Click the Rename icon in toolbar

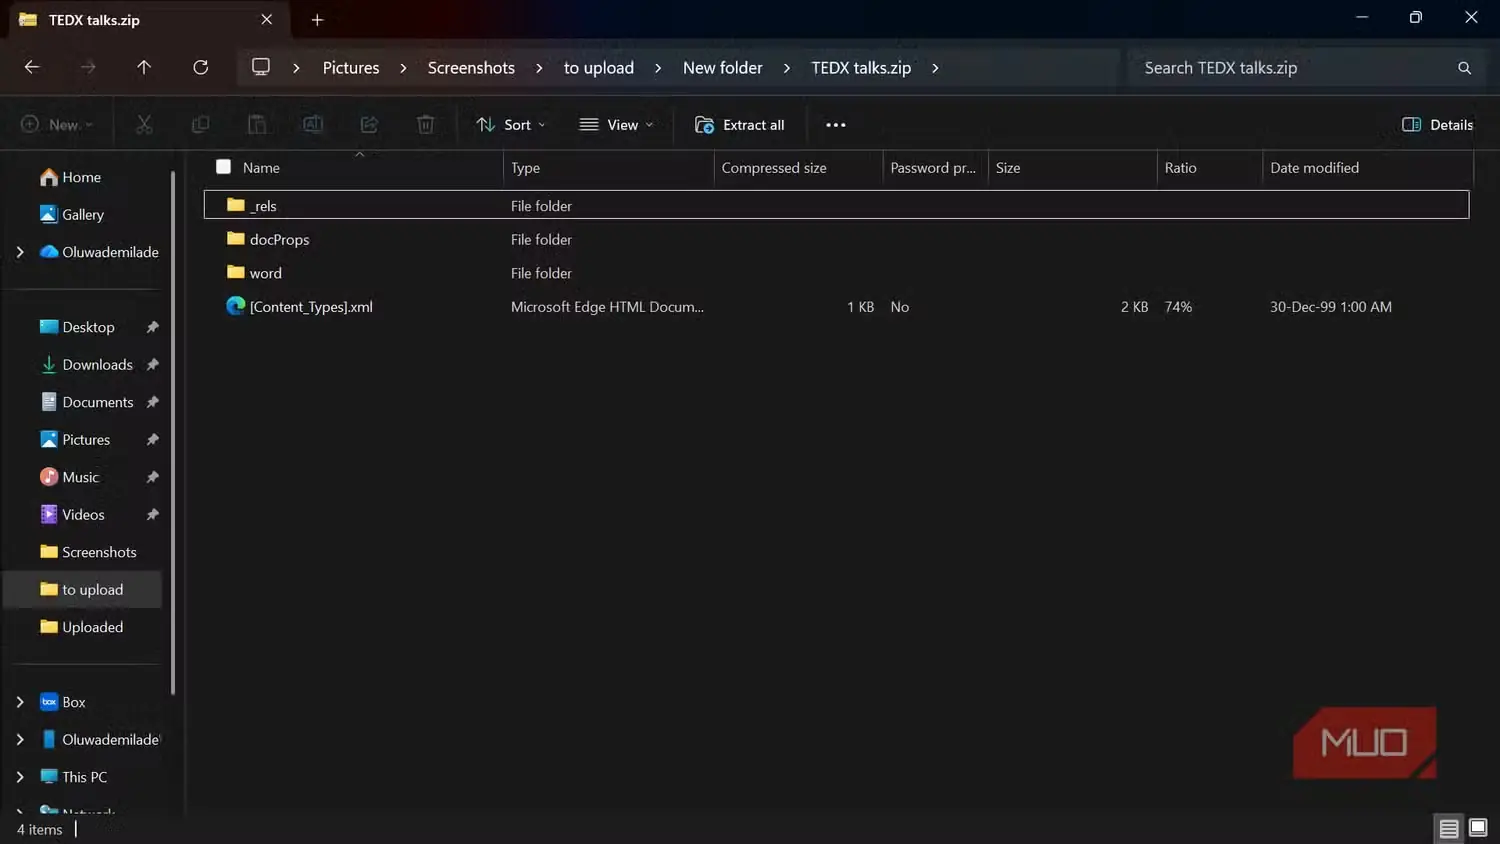[313, 124]
